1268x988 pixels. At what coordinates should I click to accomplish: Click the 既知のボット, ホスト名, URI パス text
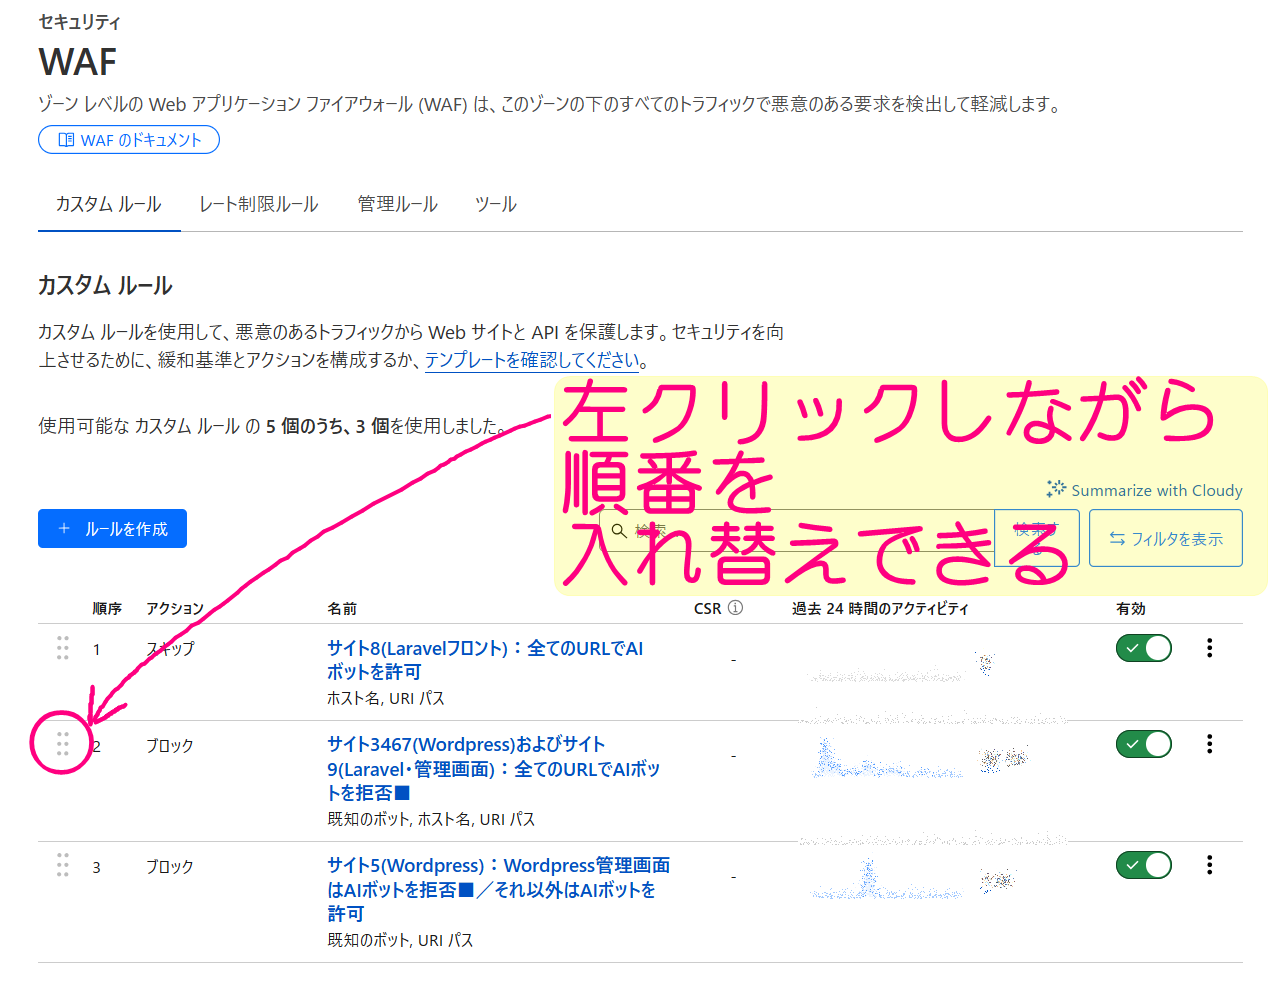[431, 819]
